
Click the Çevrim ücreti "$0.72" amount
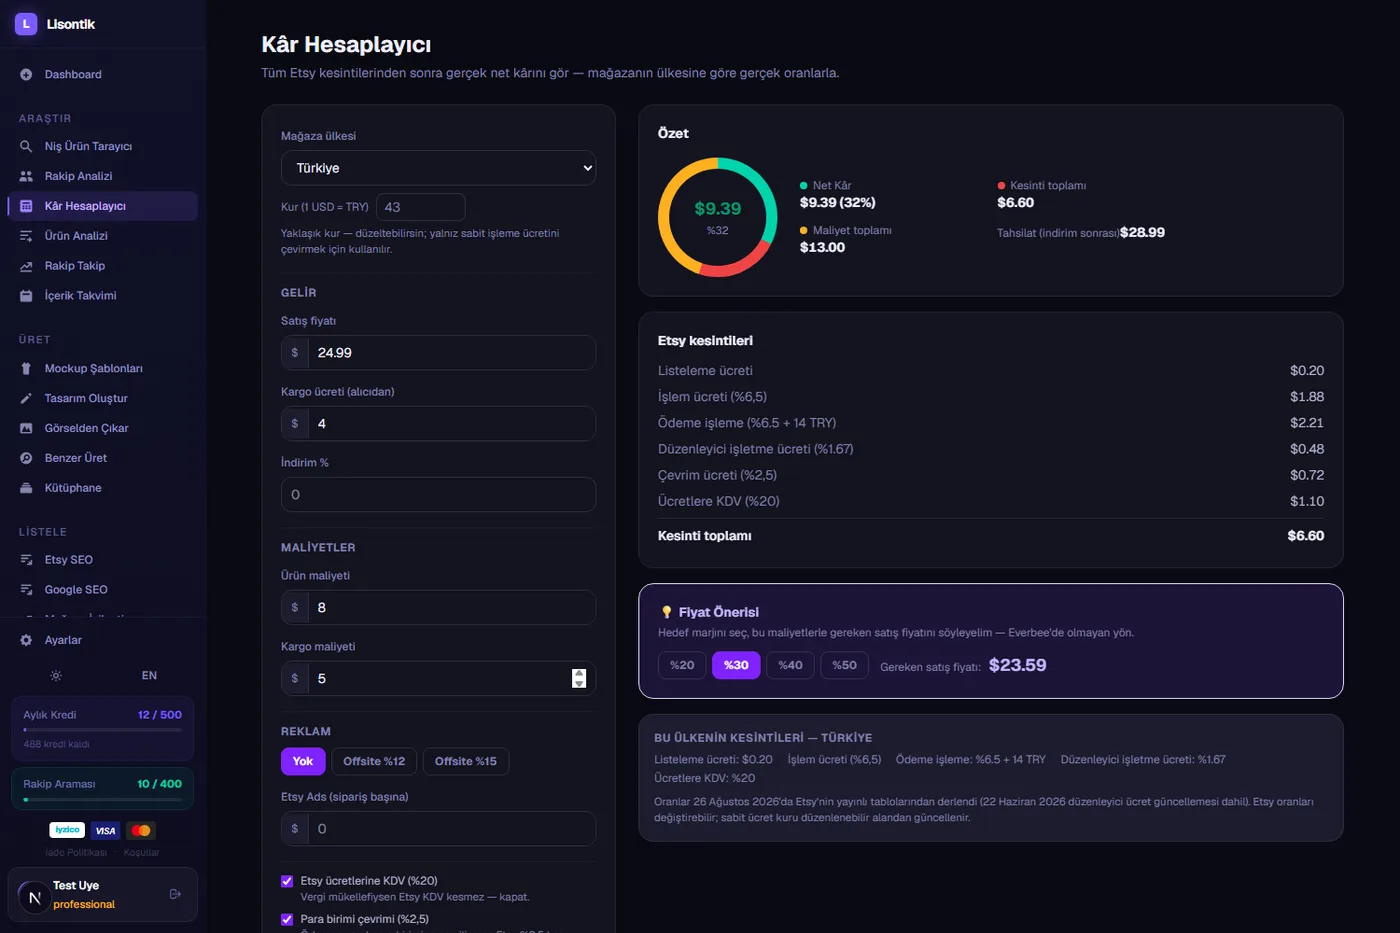click(x=1307, y=475)
